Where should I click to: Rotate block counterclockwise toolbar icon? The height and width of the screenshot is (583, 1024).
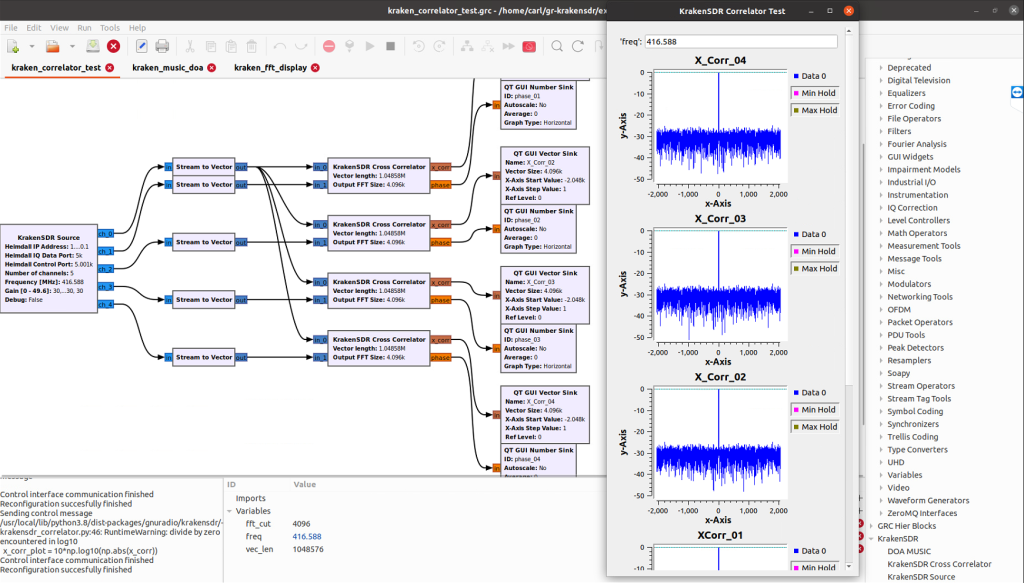[x=419, y=46]
